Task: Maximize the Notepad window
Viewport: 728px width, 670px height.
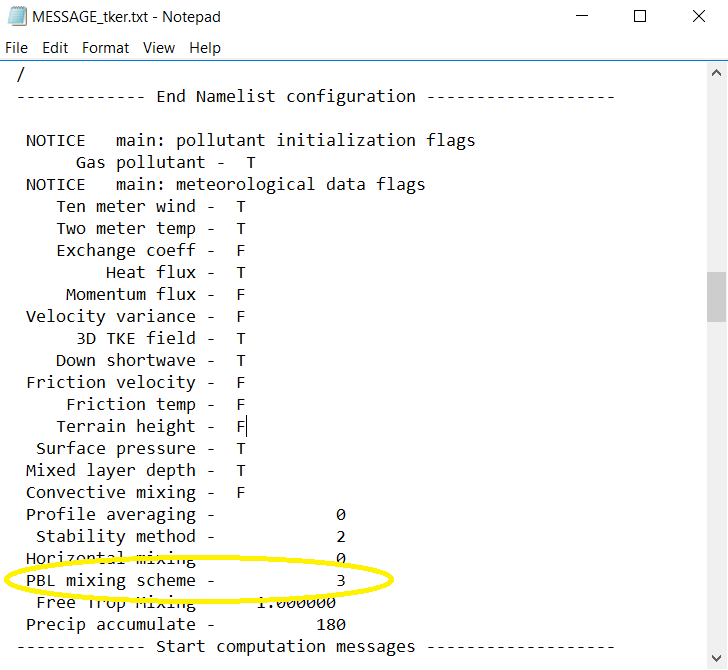Action: click(x=640, y=17)
